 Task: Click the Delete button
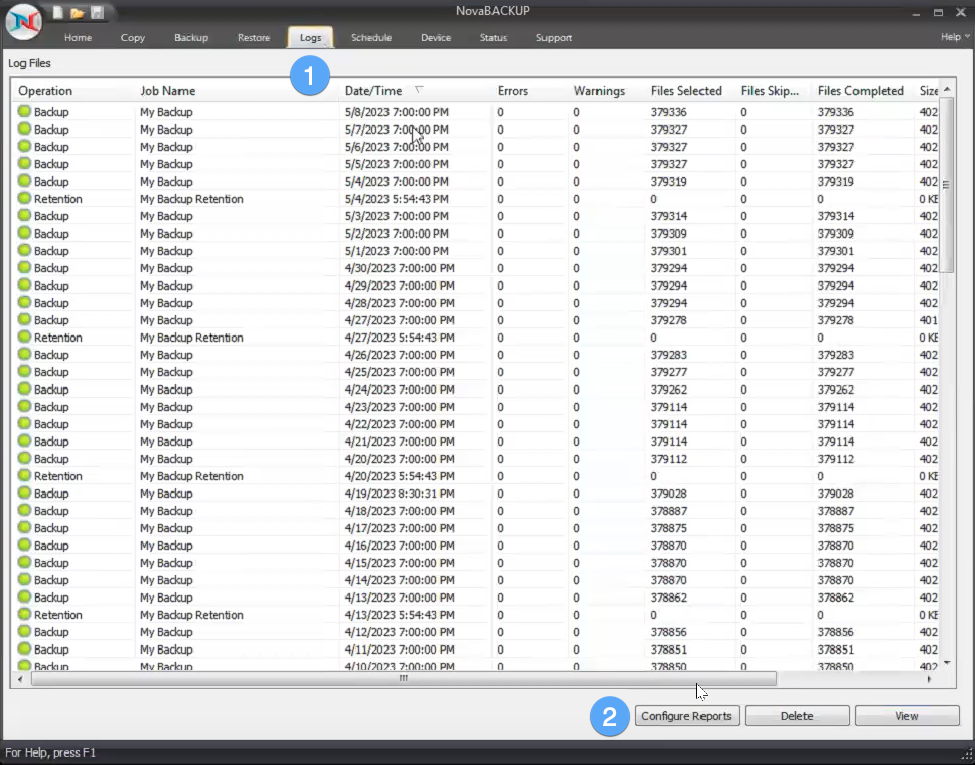point(797,716)
